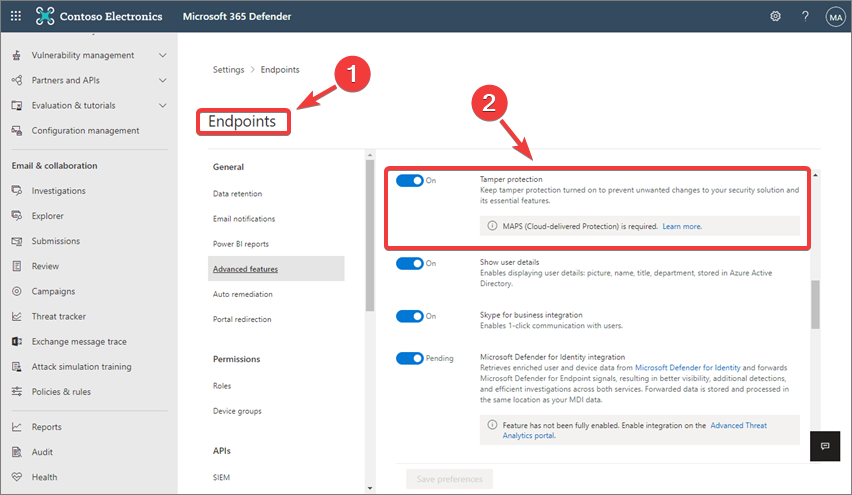
Task: Click the Configuration management icon
Action: 17,130
